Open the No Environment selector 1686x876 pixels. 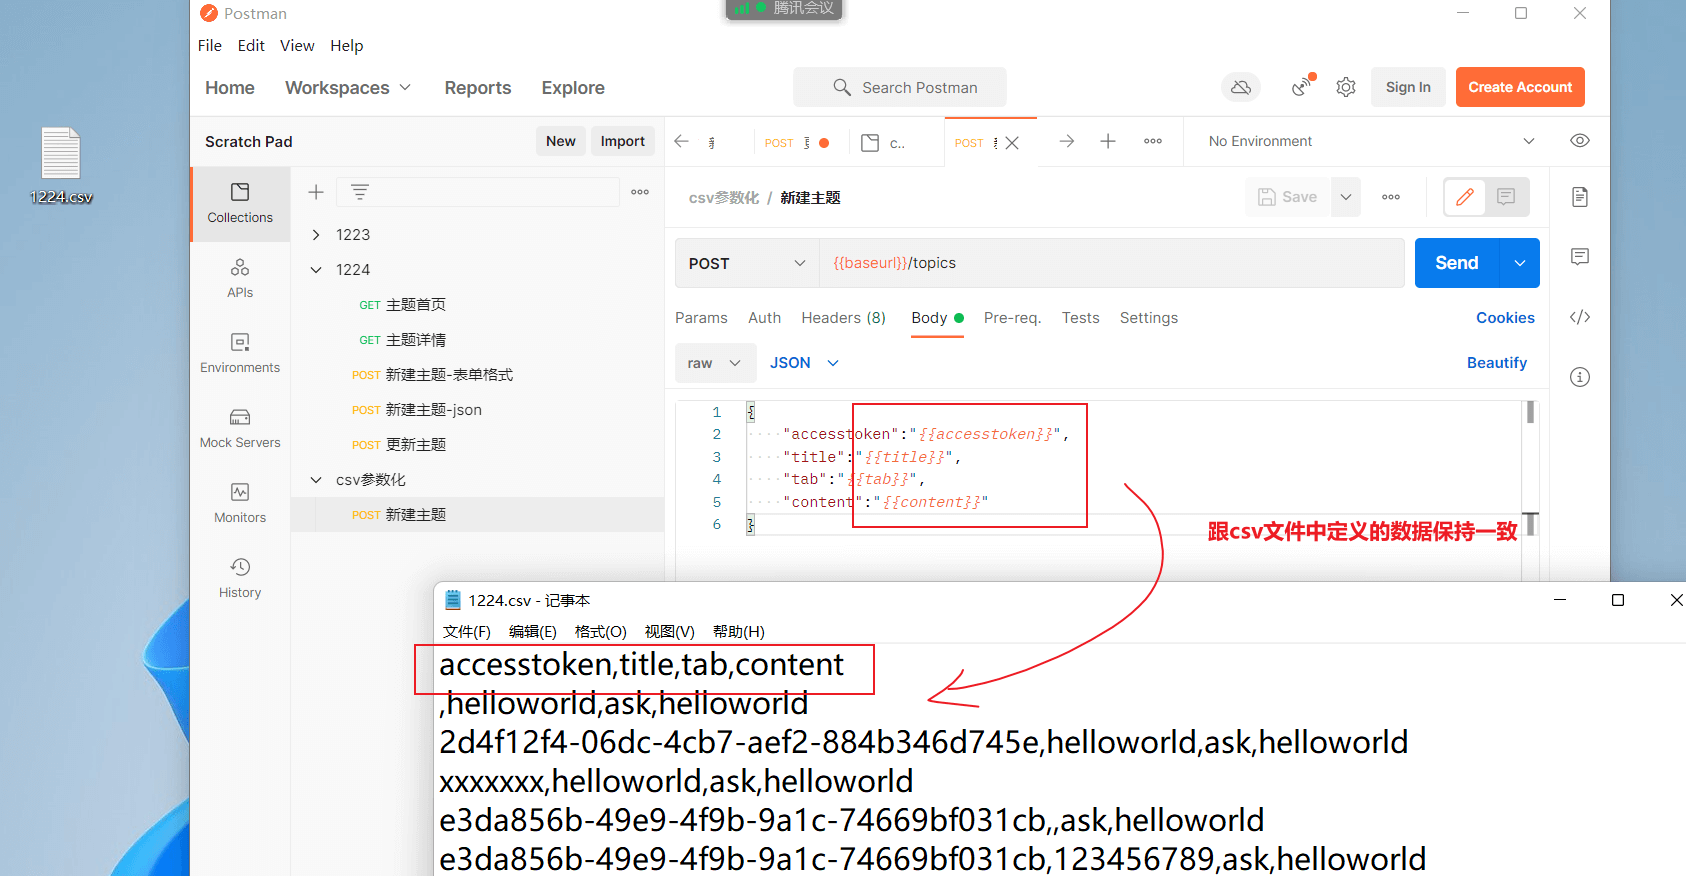[1370, 141]
